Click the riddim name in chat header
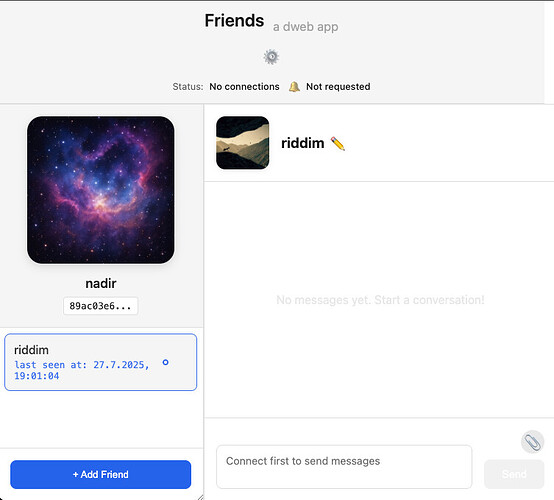The width and height of the screenshot is (554, 500). (302, 143)
